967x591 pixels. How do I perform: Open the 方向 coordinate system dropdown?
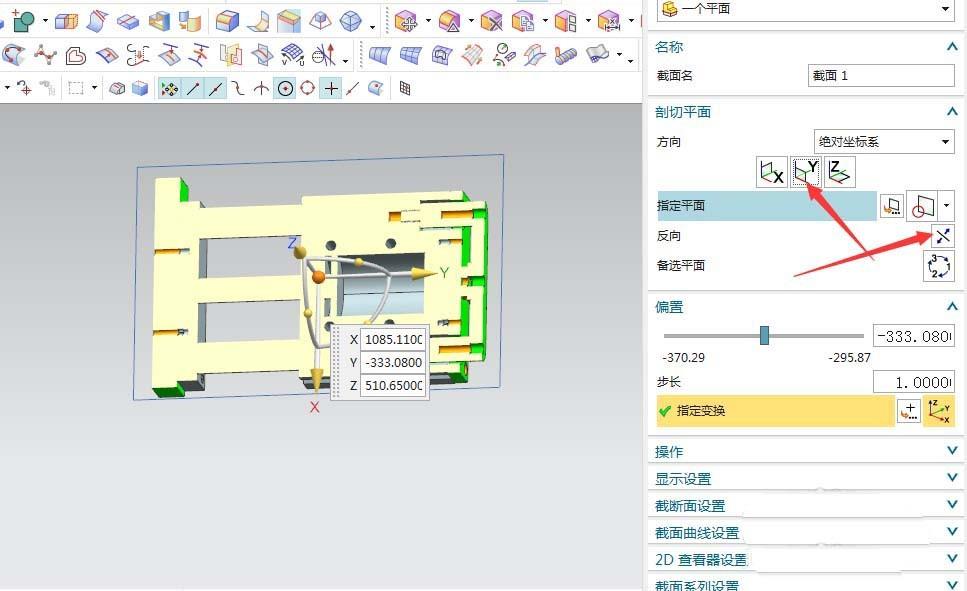click(x=881, y=141)
